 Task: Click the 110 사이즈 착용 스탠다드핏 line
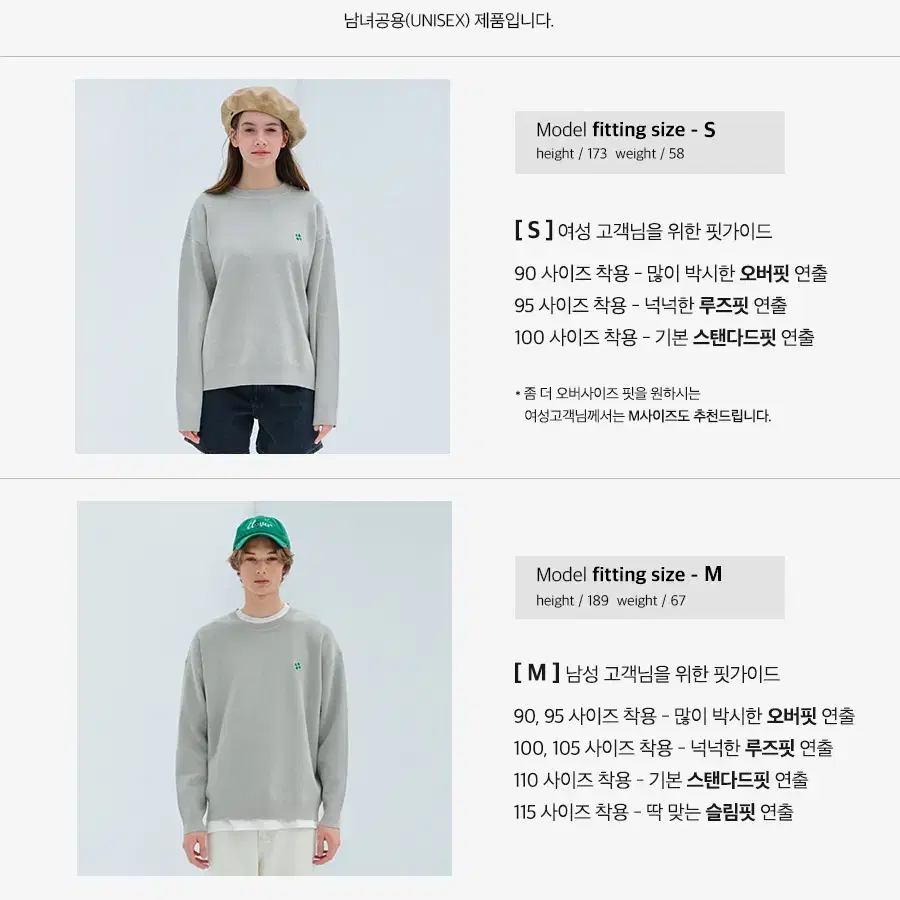click(x=661, y=780)
